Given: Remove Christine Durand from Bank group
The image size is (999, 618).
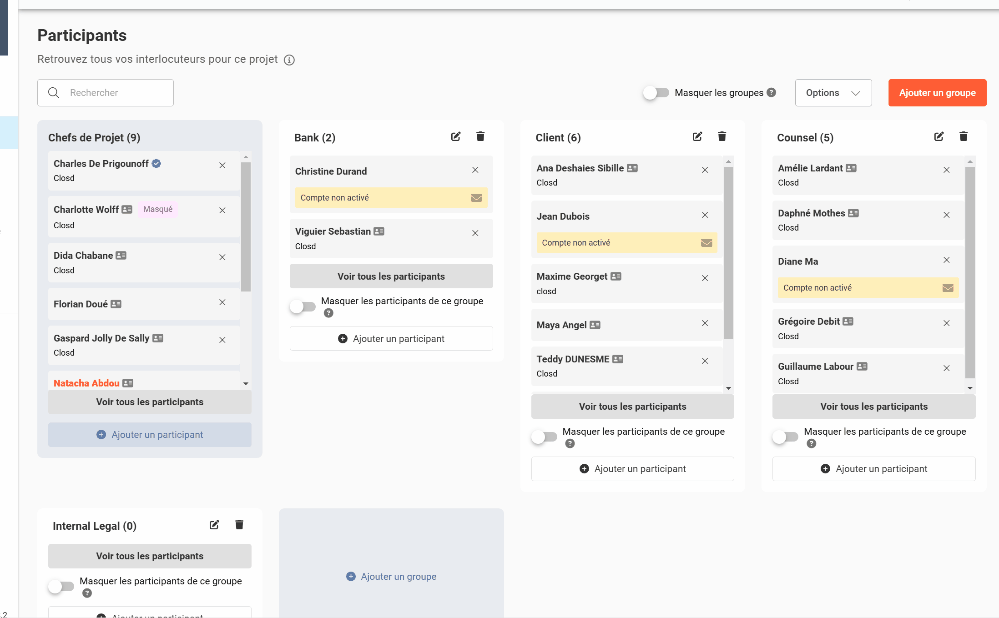Looking at the screenshot, I should 475,171.
